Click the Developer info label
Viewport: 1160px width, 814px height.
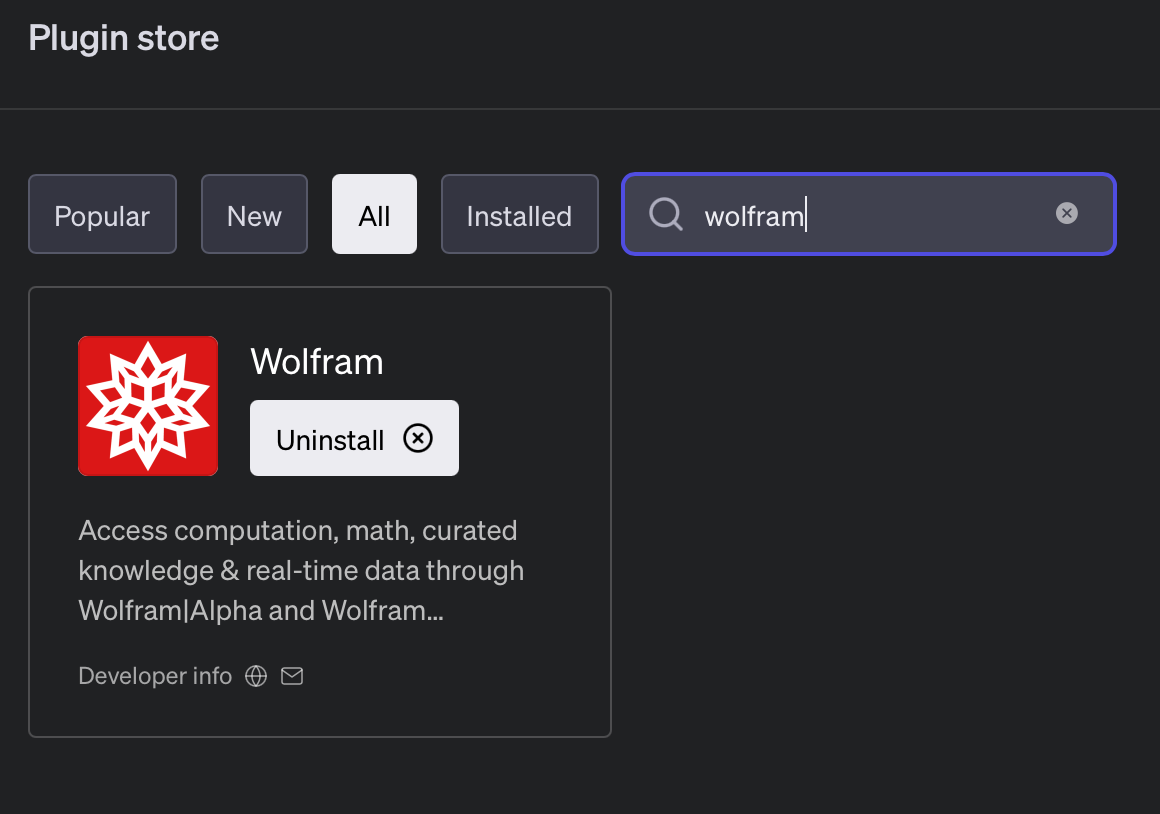coord(155,676)
